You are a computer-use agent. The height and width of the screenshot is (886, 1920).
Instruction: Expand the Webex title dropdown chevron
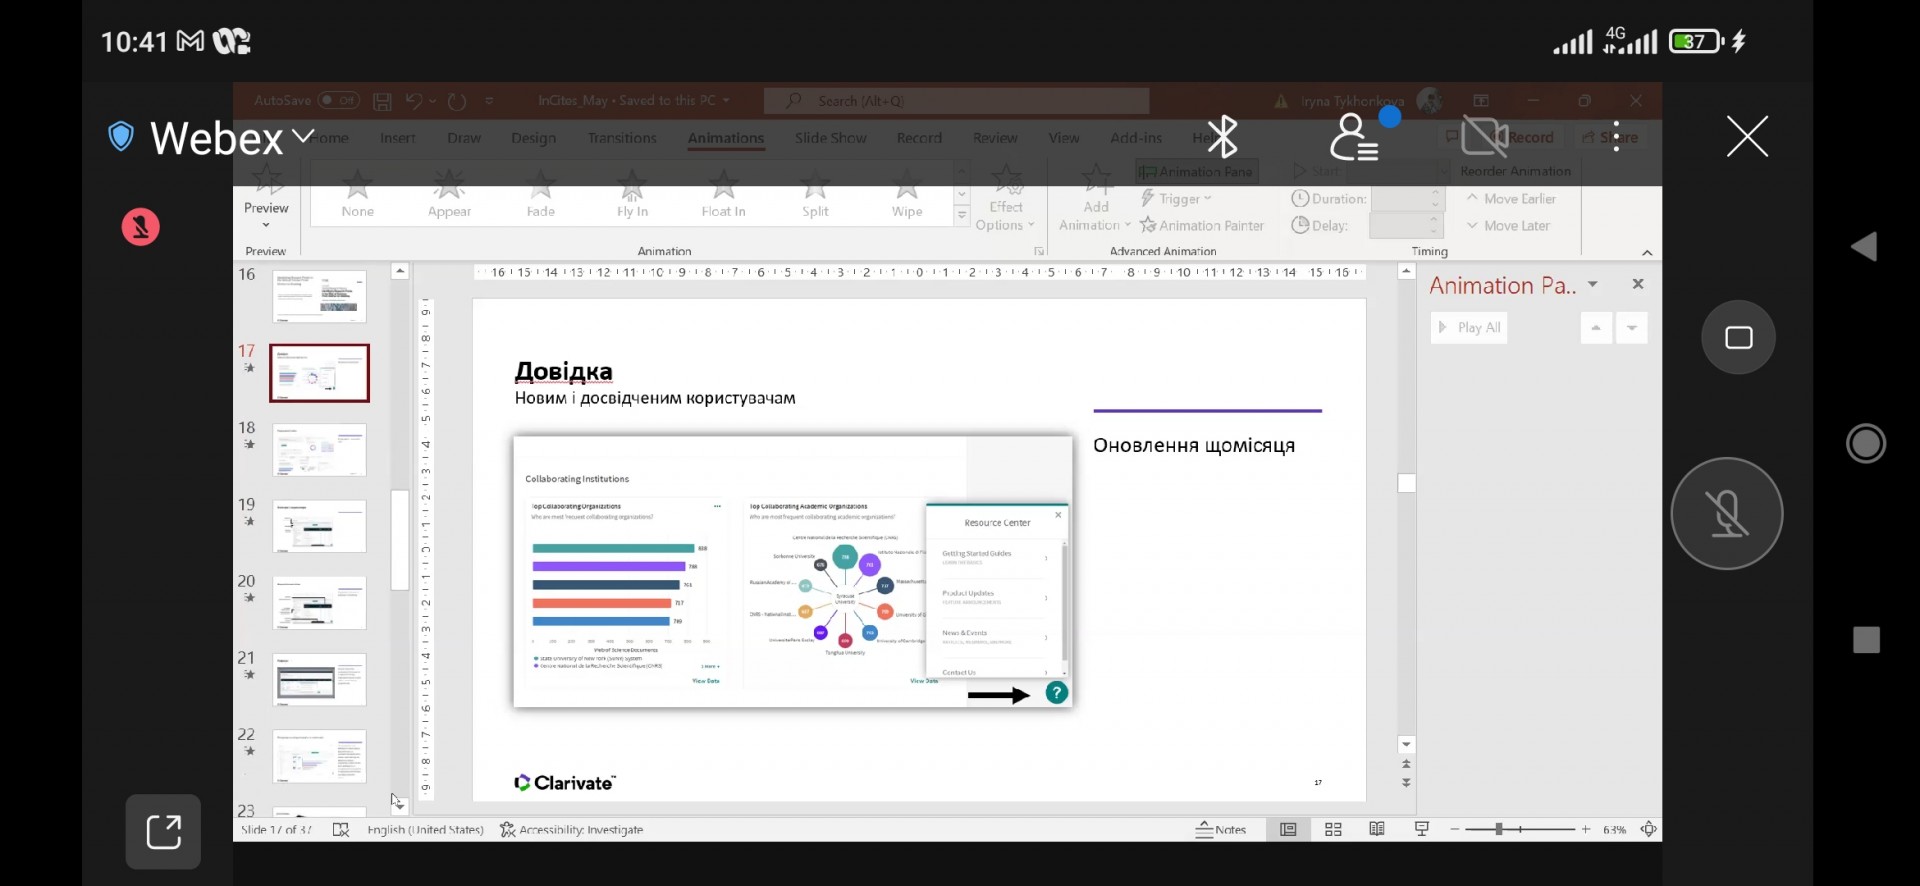303,137
